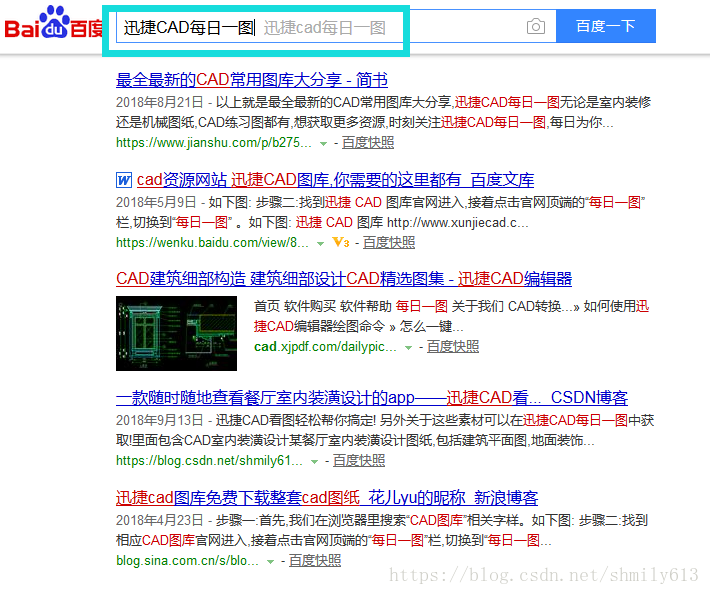Click the date text 2018年8月21日
Image resolution: width=710 pixels, height=595 pixels.
click(159, 102)
